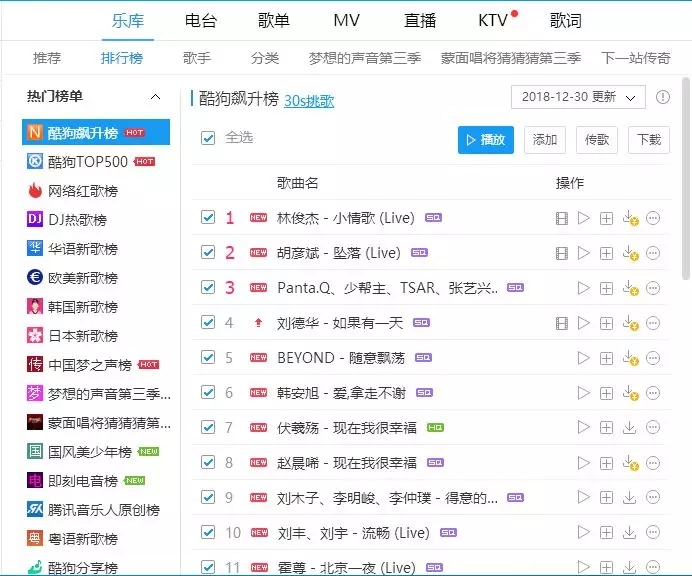
Task: Add Panta.Q 少帮主 track to playlist
Action: coord(606,288)
